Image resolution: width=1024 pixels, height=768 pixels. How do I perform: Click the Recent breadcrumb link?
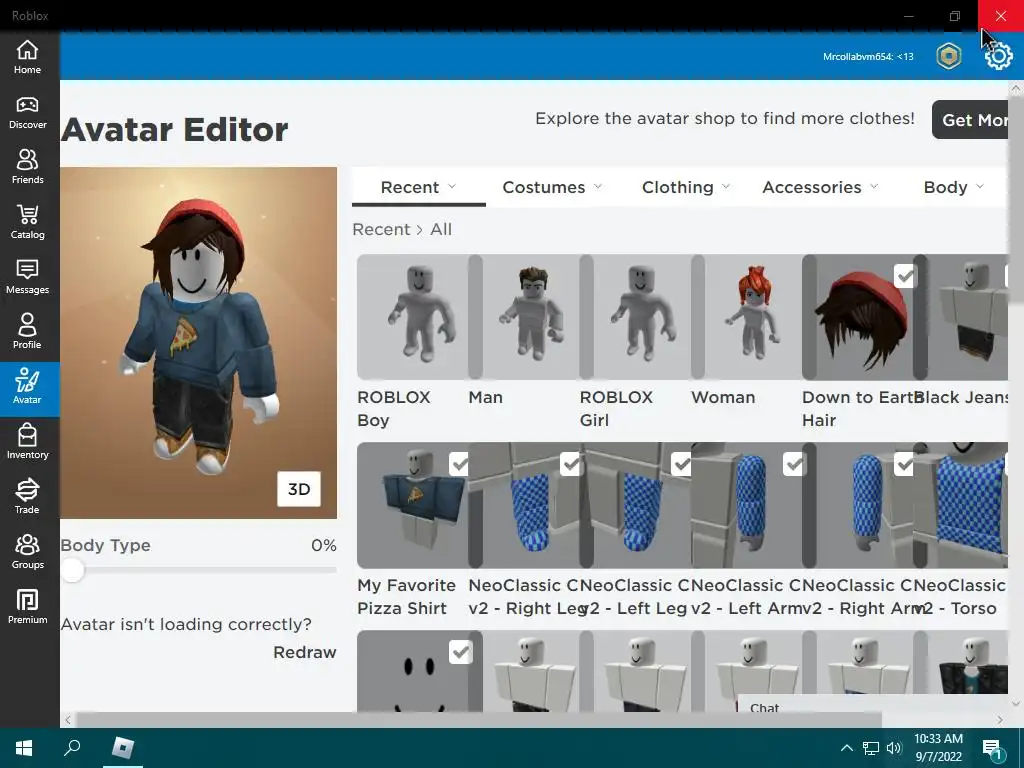381,229
